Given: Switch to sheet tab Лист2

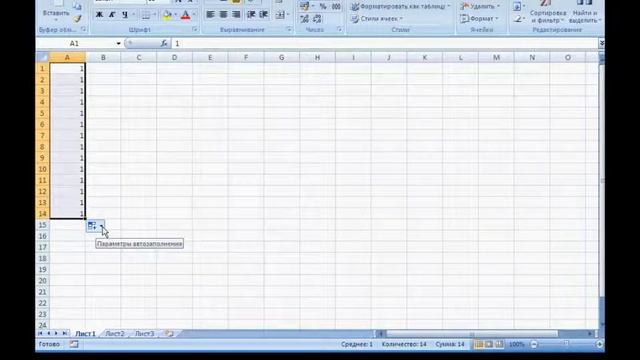Looking at the screenshot, I should coord(115,334).
